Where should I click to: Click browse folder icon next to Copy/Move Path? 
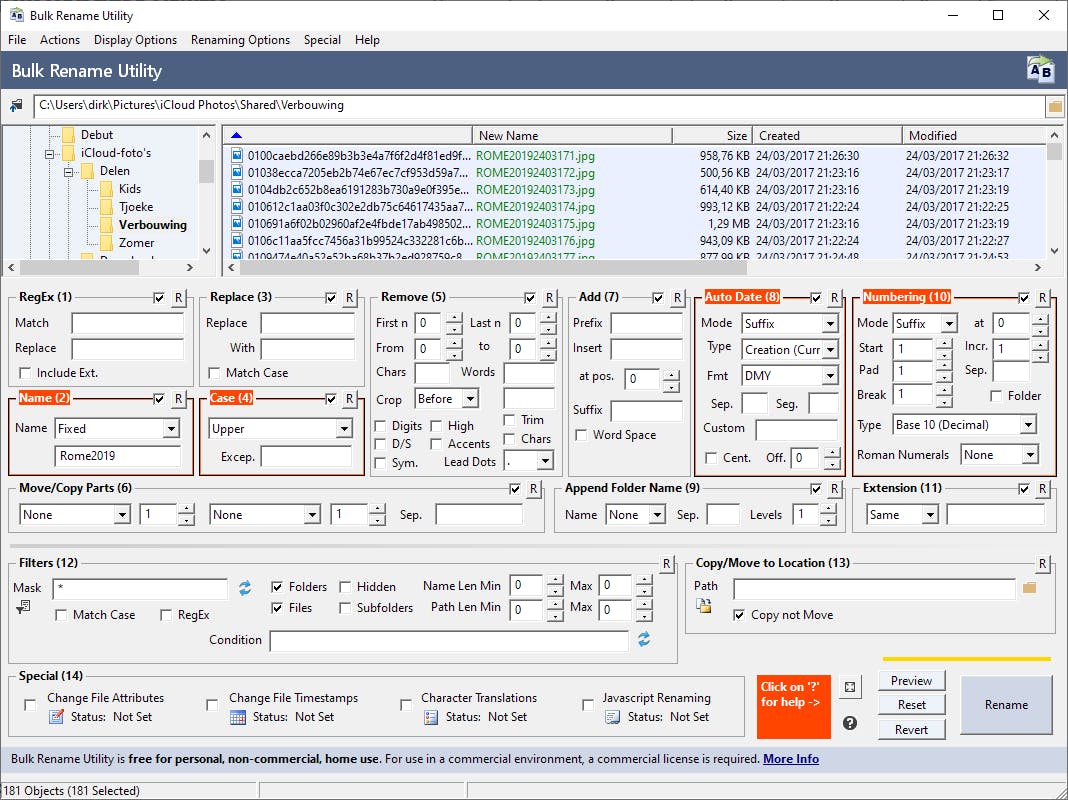(x=1029, y=588)
